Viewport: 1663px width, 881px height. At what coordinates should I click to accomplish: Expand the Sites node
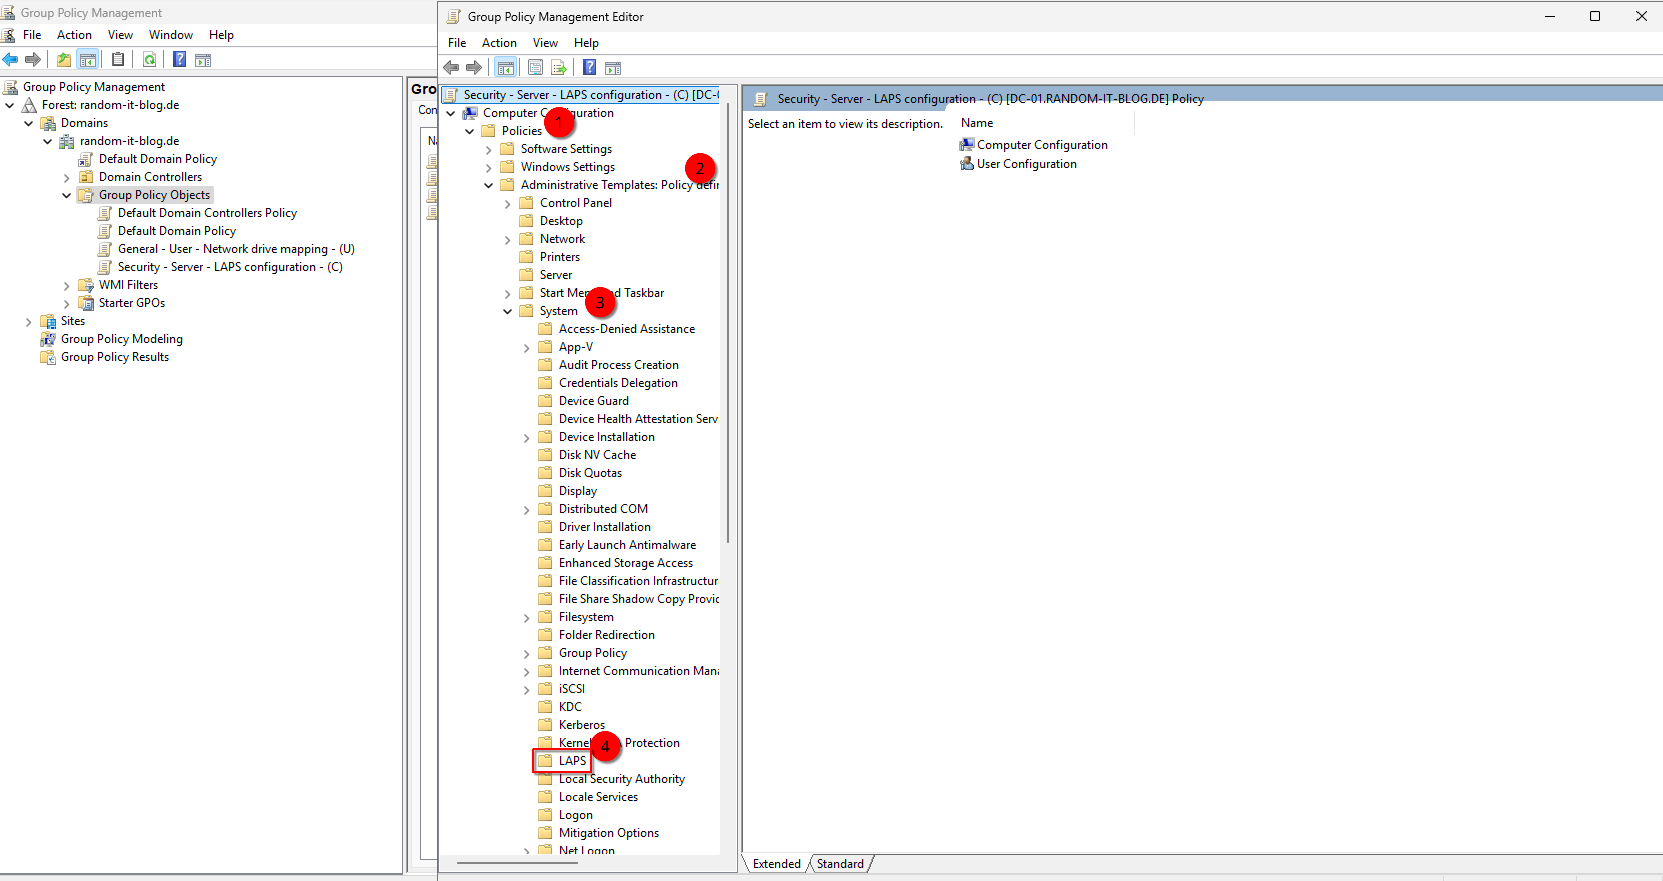[29, 321]
